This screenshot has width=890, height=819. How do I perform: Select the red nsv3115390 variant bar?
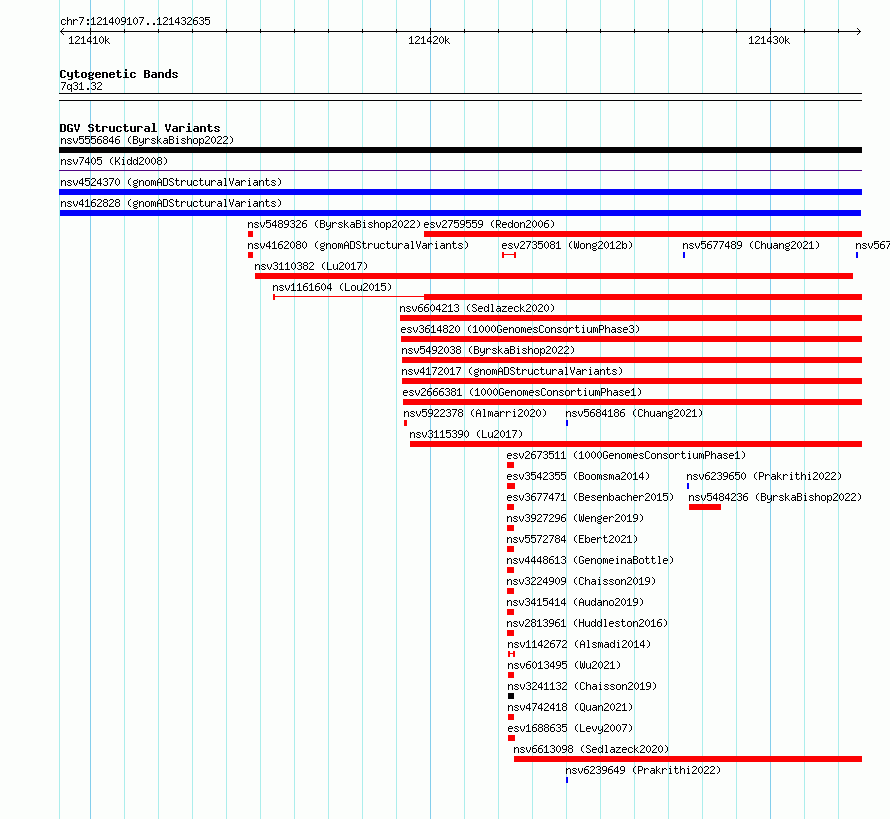pyautogui.click(x=636, y=444)
